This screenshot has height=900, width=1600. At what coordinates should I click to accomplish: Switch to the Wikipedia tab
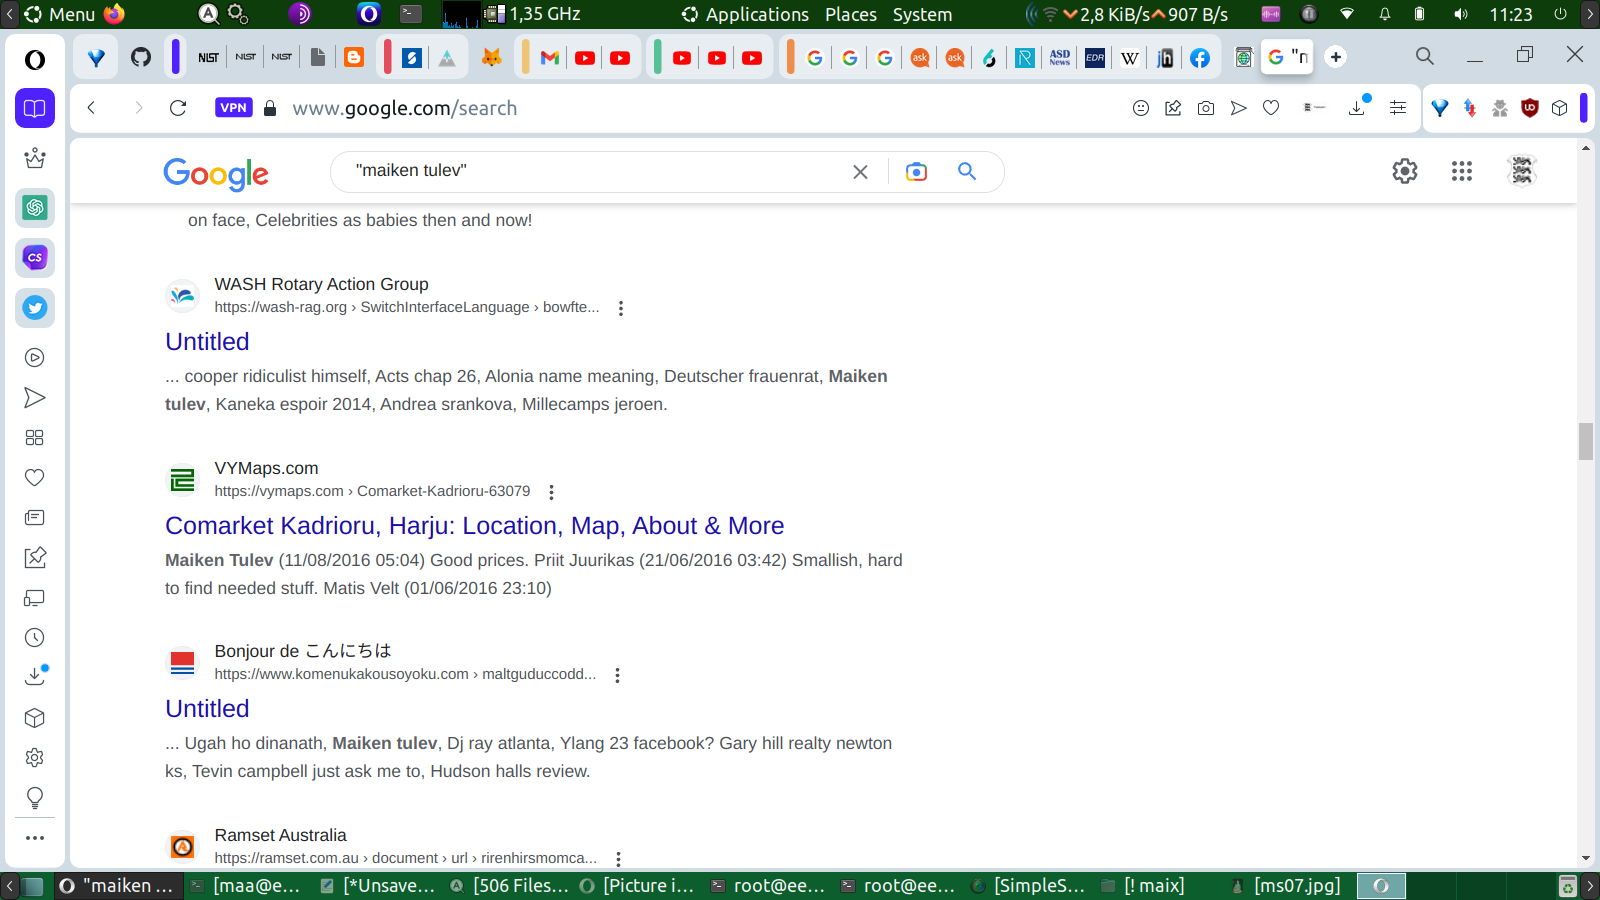click(1130, 58)
